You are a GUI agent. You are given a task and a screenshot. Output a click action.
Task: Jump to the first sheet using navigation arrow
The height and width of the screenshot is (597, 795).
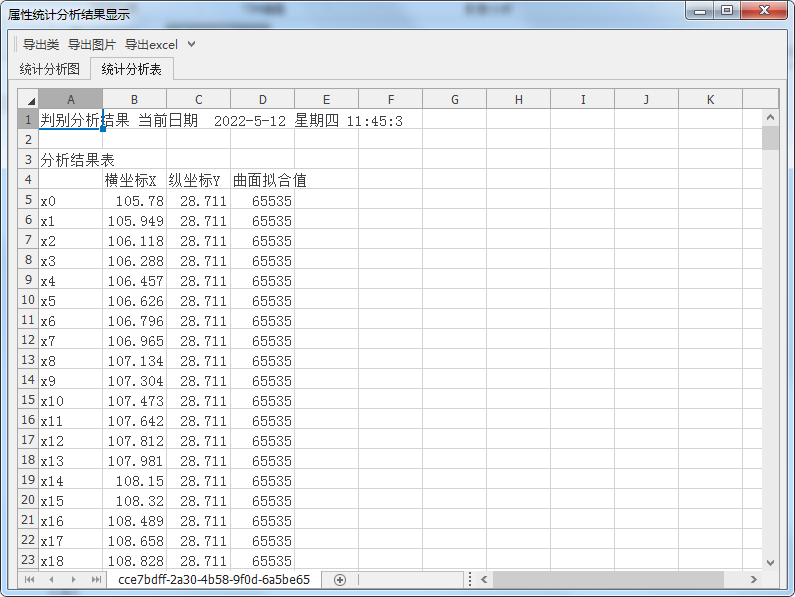point(29,580)
